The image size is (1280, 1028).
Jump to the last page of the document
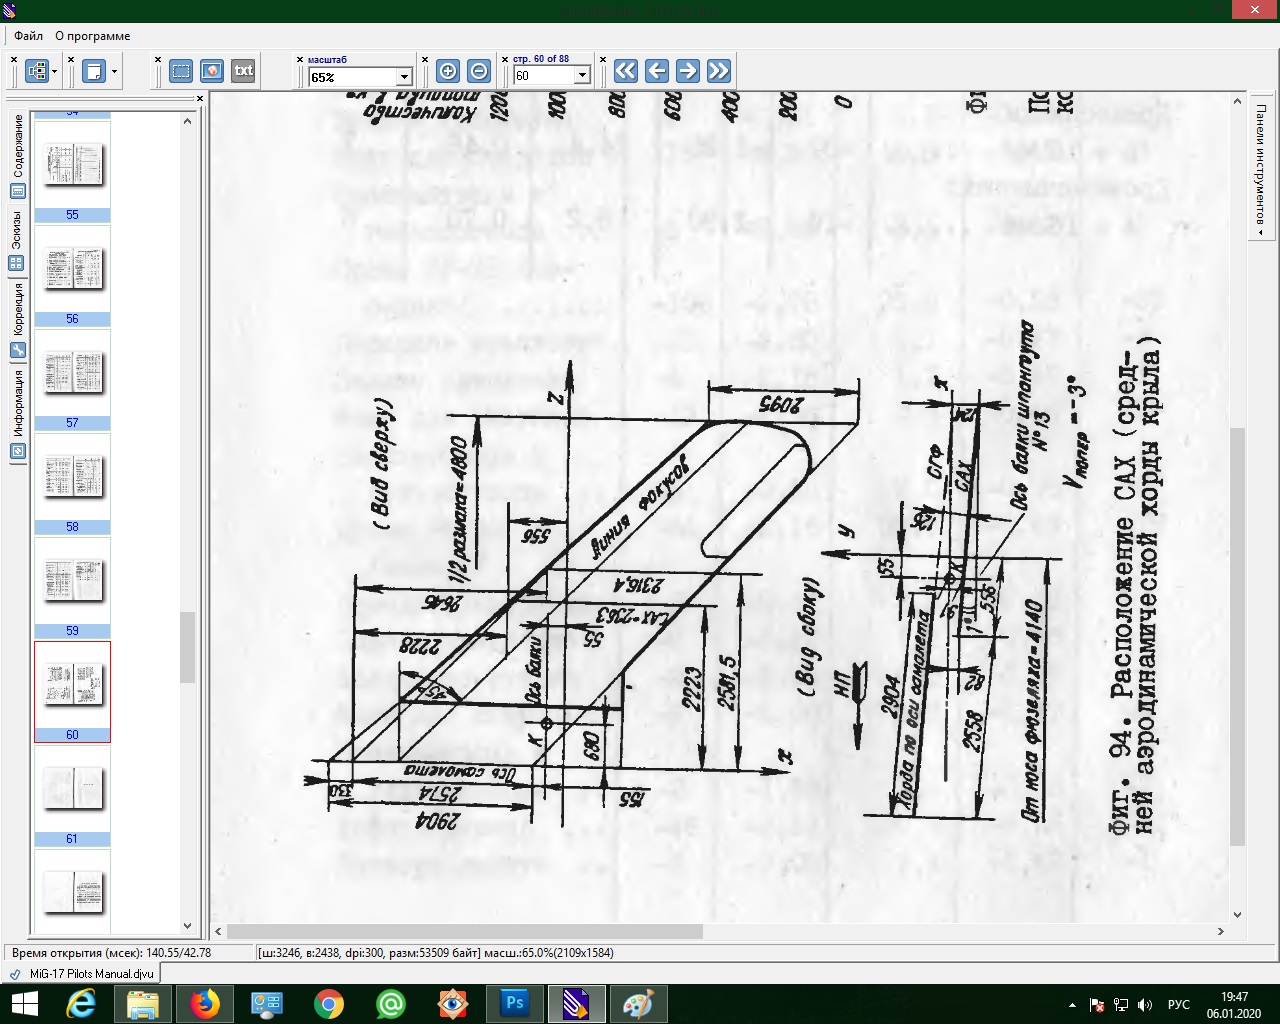[x=719, y=71]
